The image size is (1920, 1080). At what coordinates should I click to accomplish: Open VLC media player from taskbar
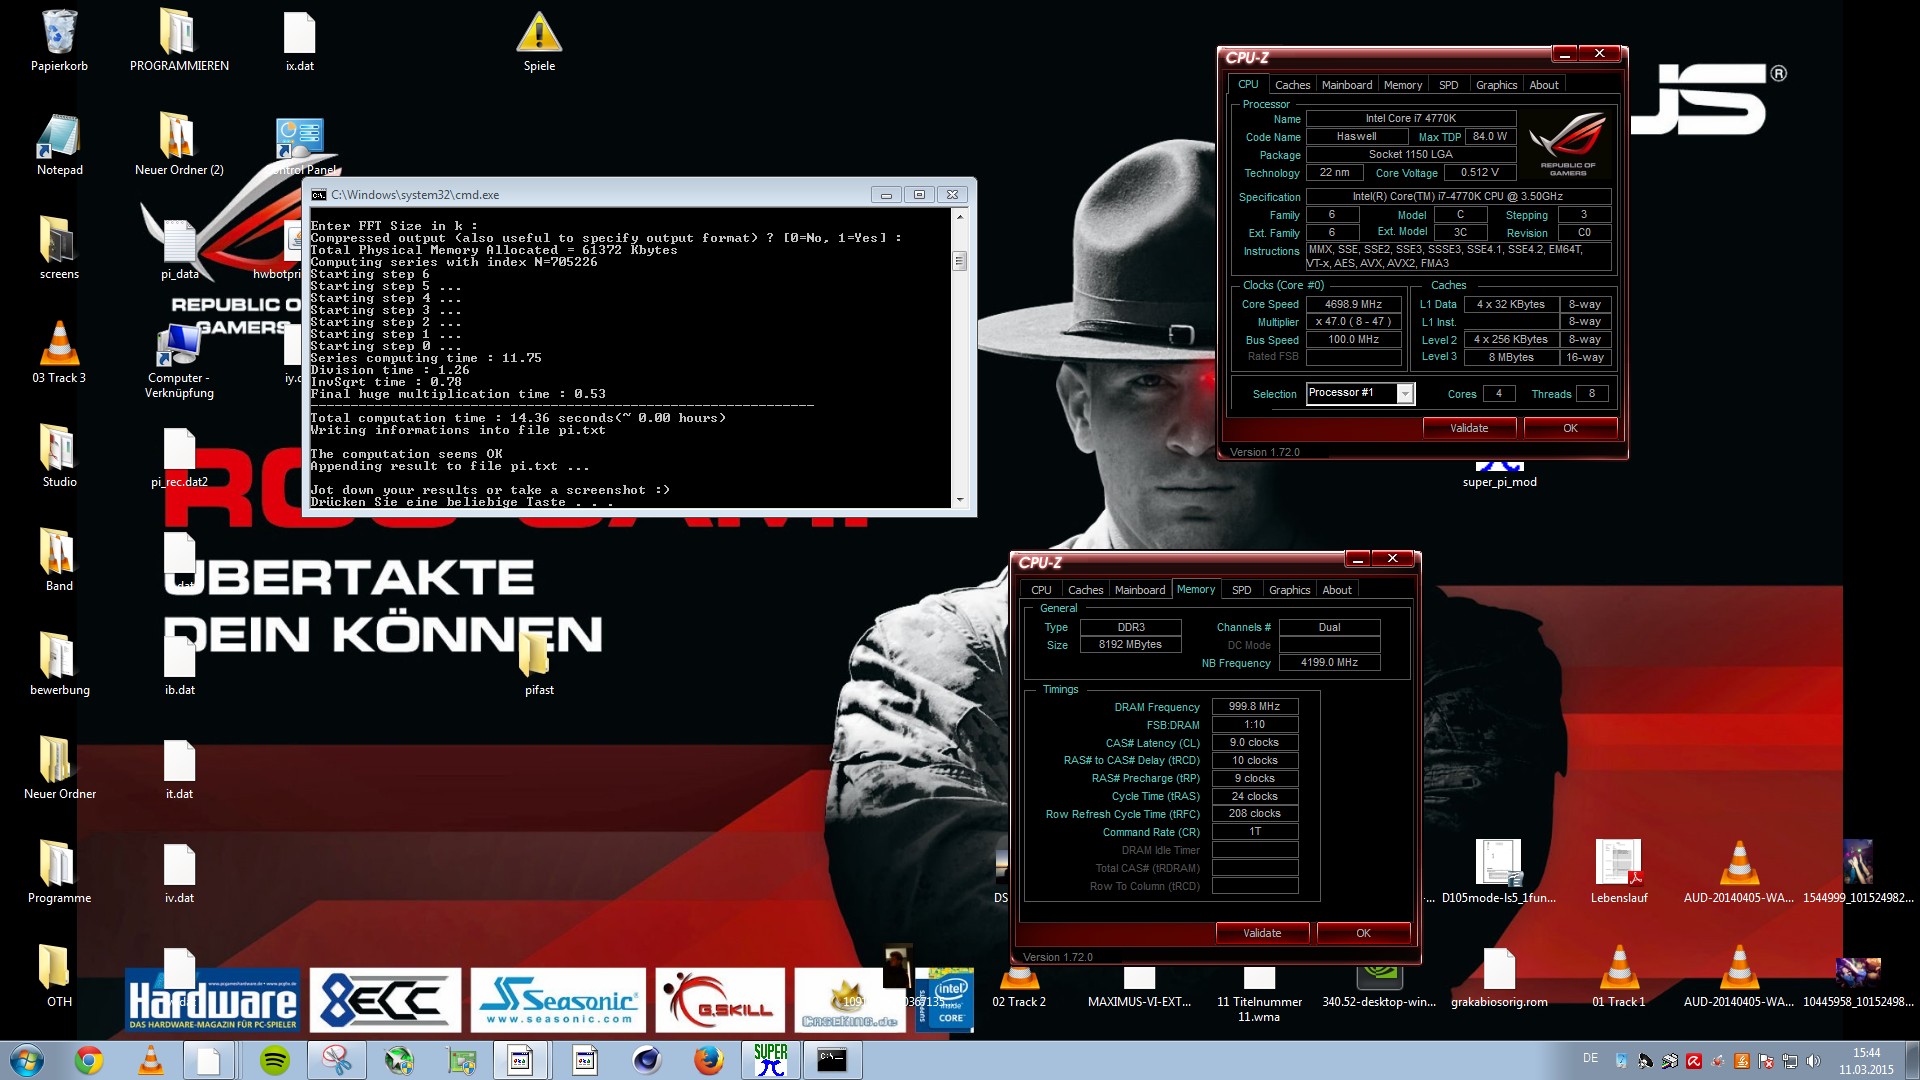pyautogui.click(x=151, y=1060)
